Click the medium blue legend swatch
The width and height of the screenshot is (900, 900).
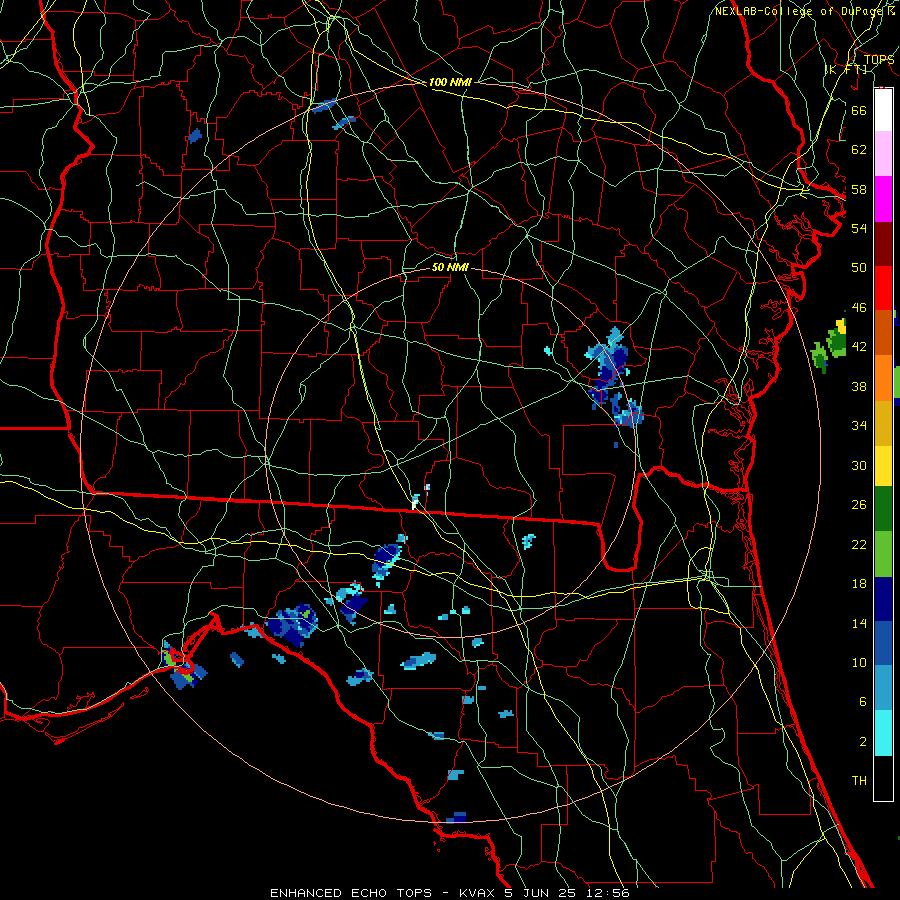[x=883, y=643]
